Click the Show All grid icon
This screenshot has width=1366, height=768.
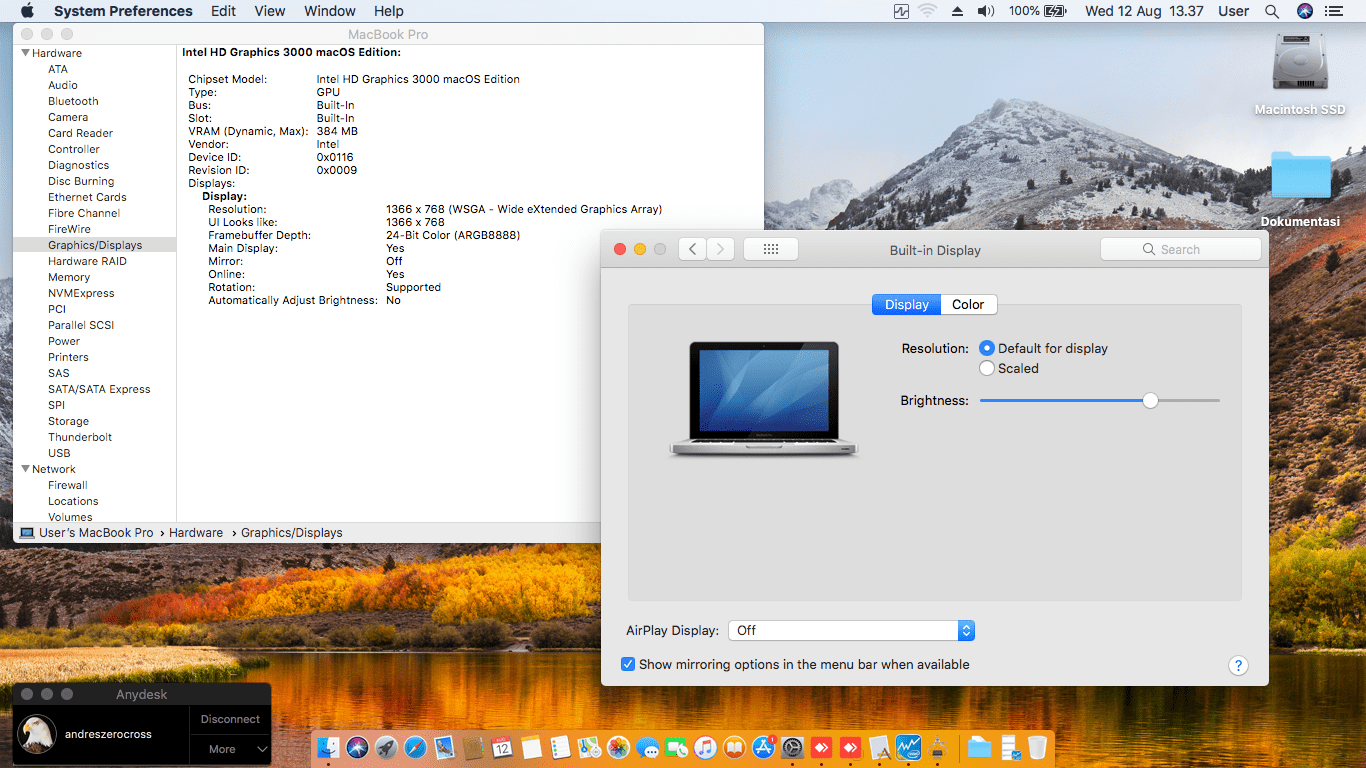[770, 249]
